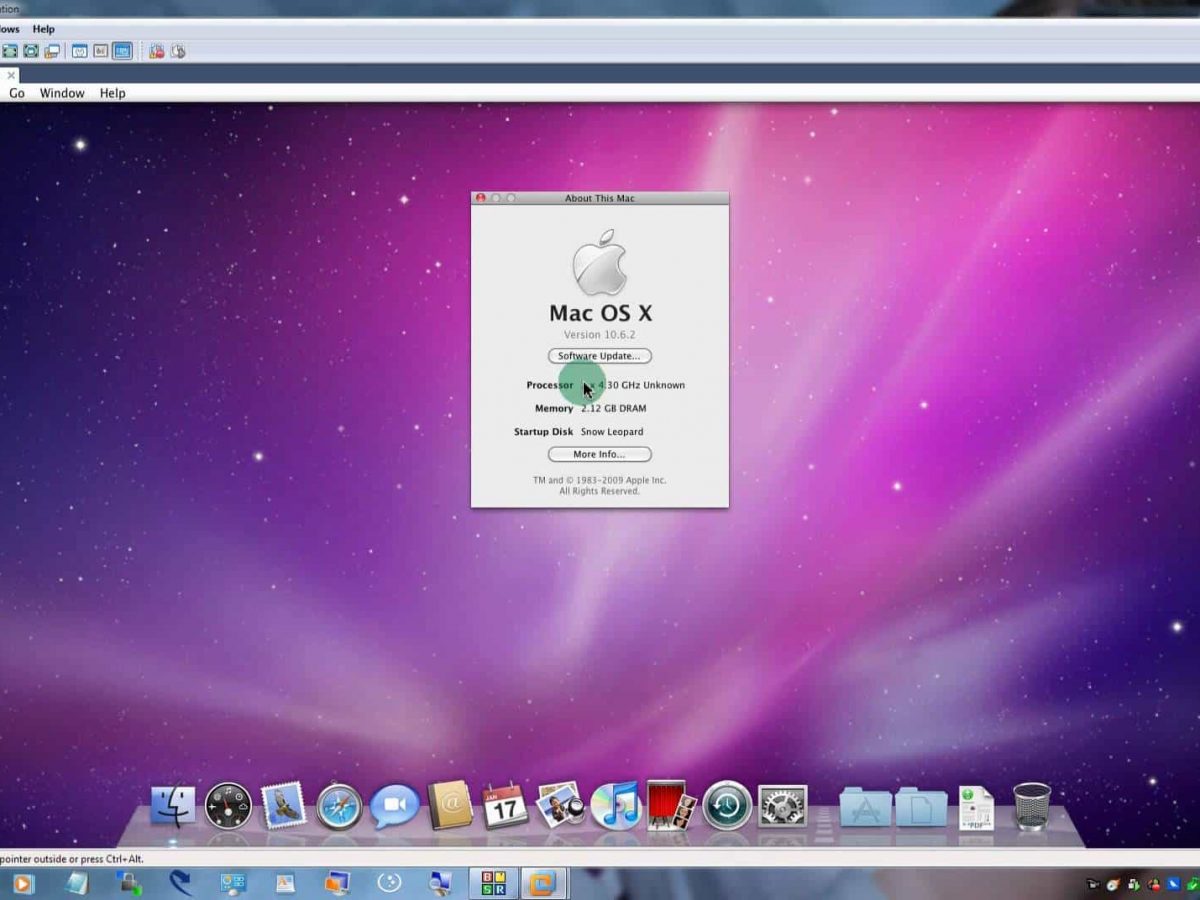Open Time Machine clock icon in dock
The width and height of the screenshot is (1200, 900).
pyautogui.click(x=727, y=806)
